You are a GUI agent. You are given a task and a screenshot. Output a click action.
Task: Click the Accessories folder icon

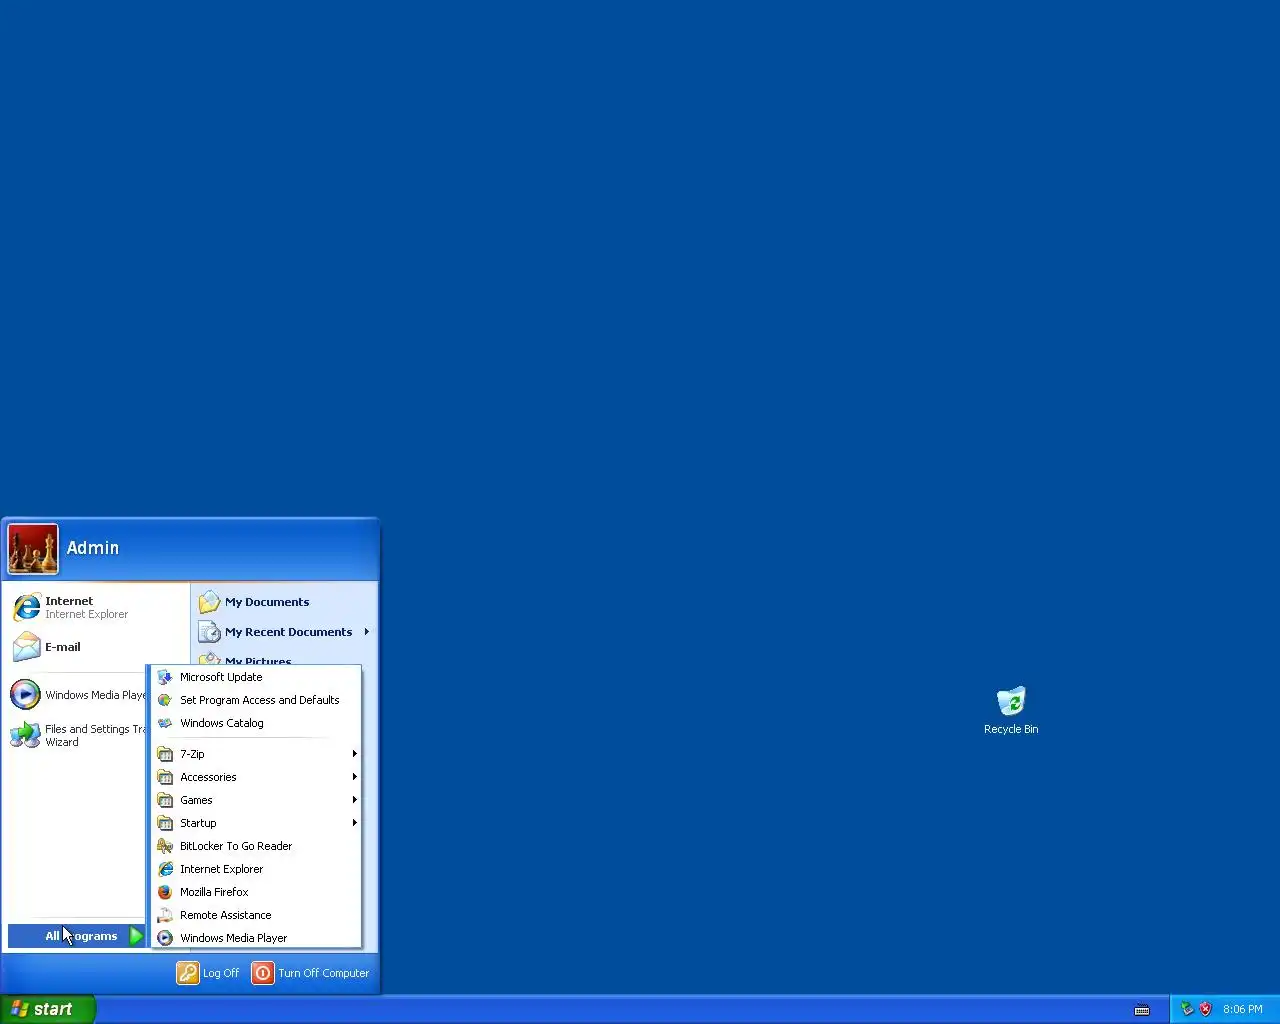click(x=165, y=777)
